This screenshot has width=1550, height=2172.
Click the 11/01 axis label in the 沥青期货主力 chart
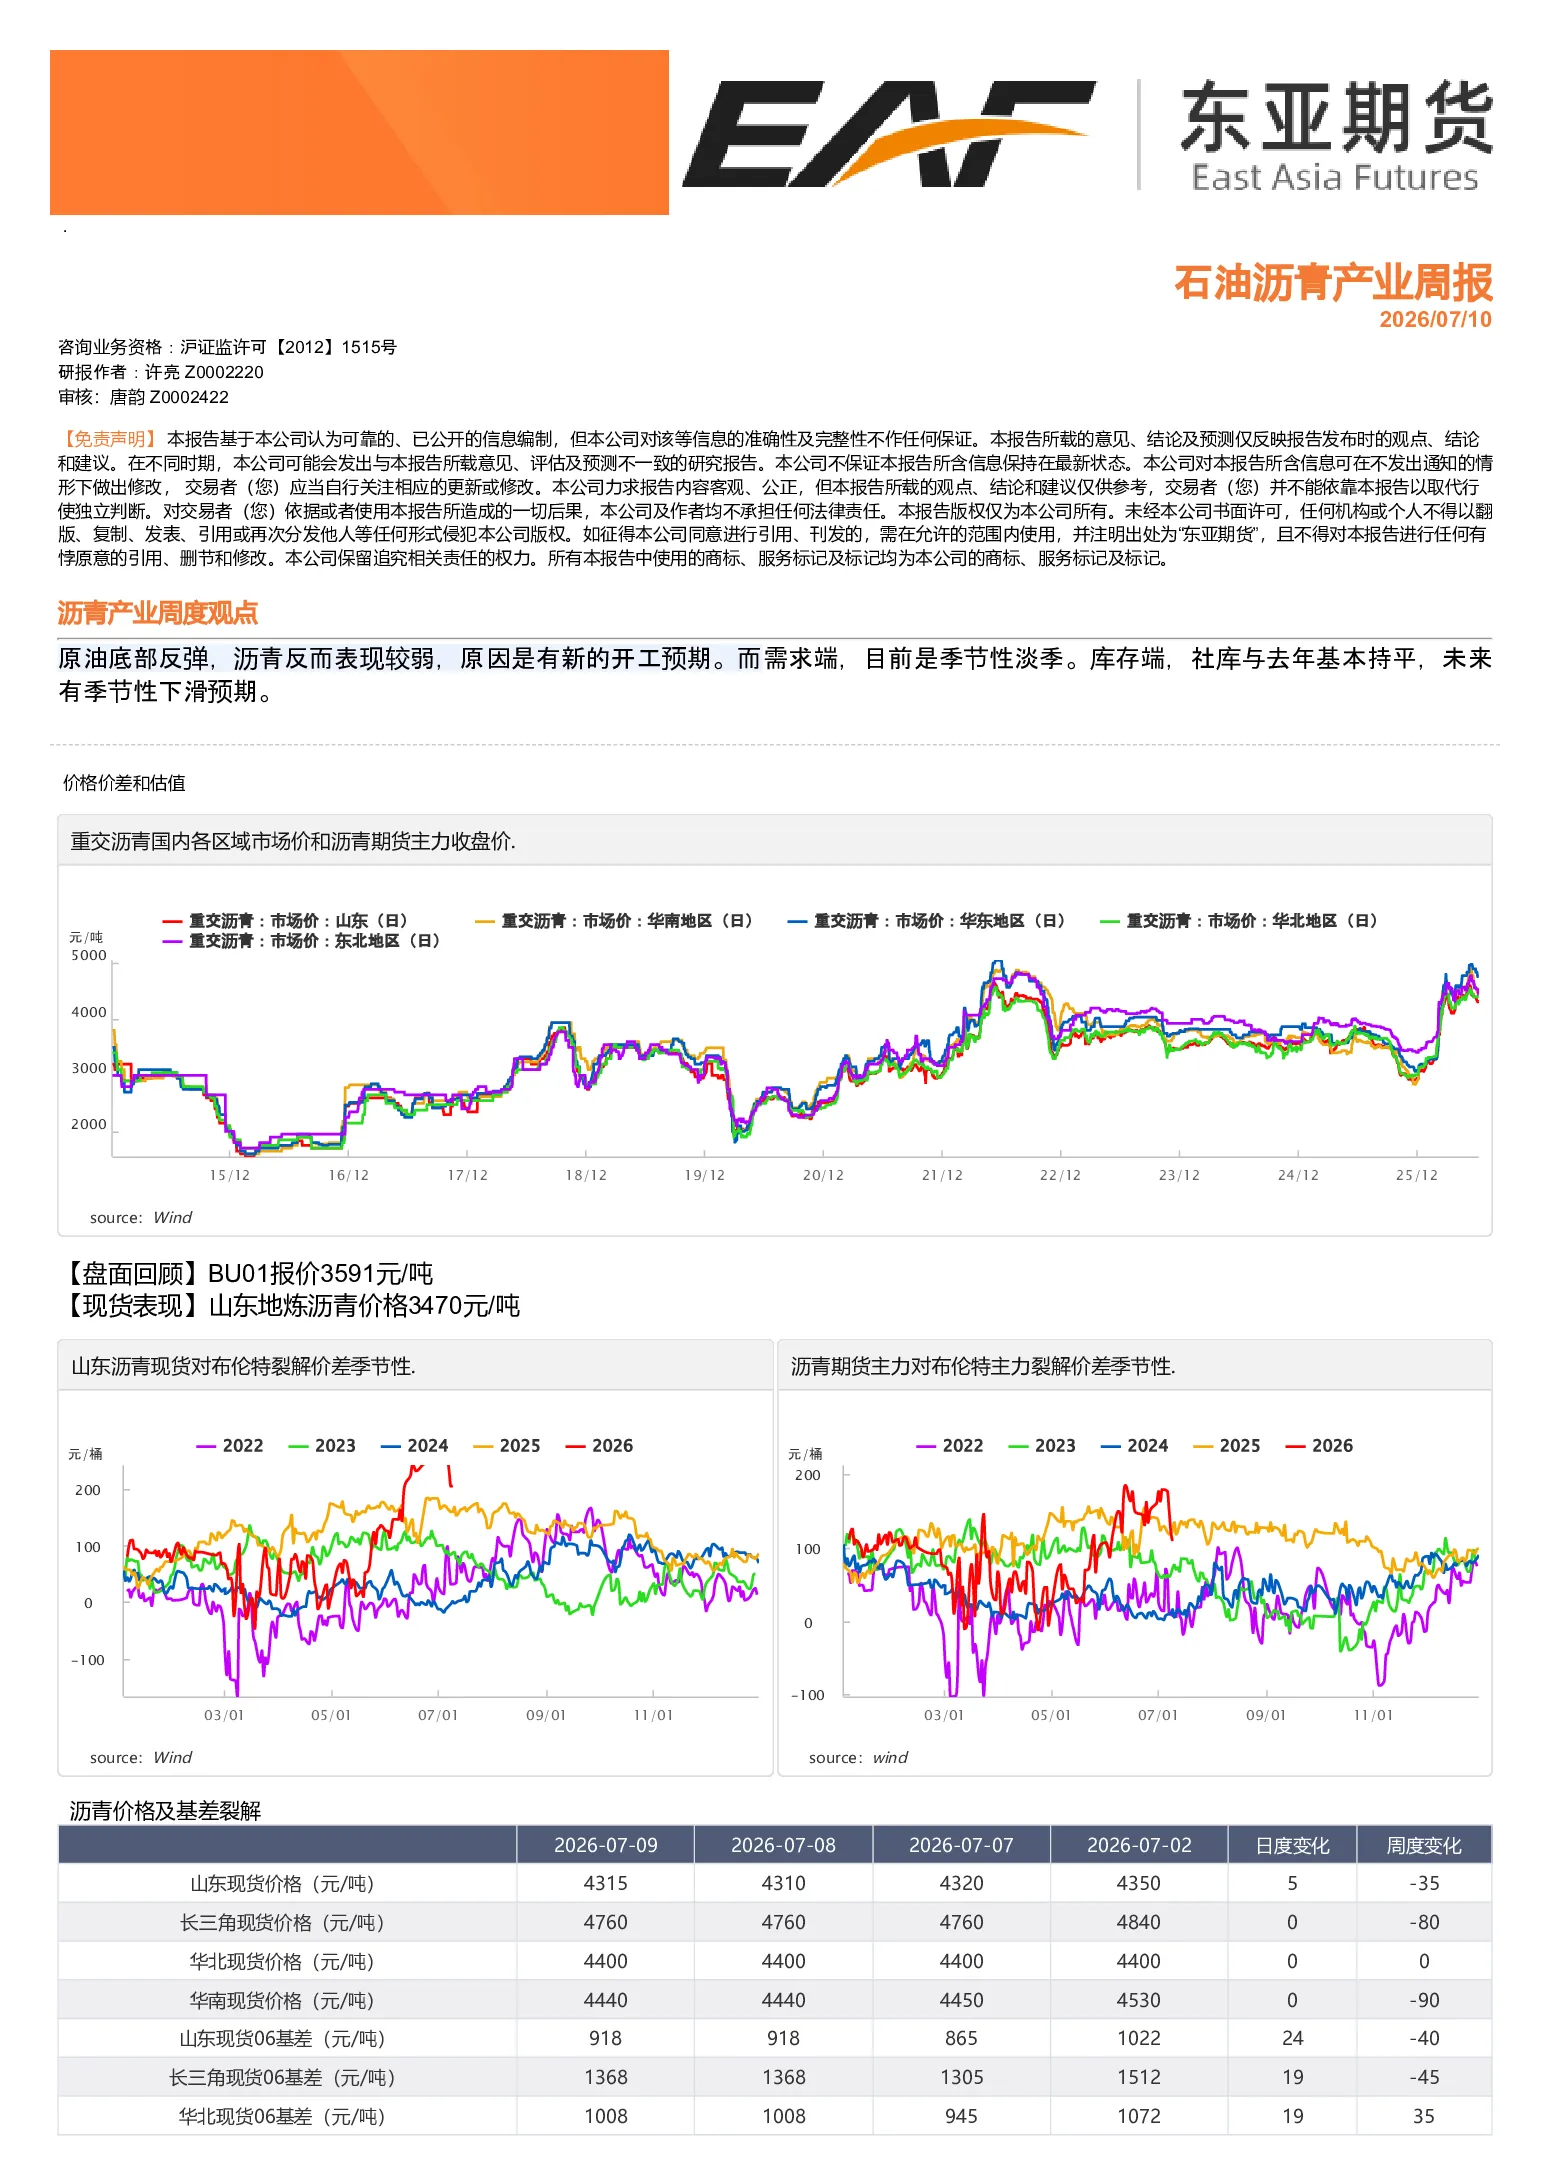[1373, 1715]
